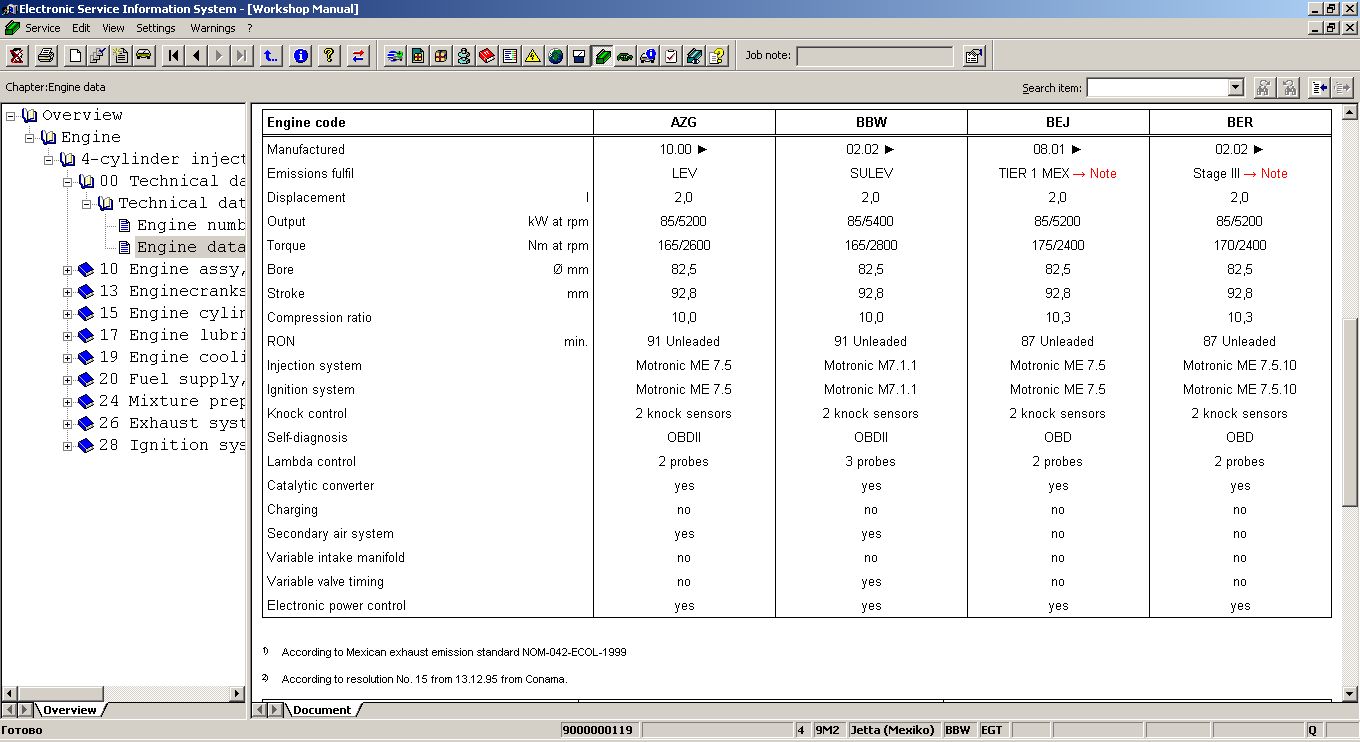This screenshot has height=742, width=1360.
Task: Collapse the 00 Technical data node
Action: (68, 182)
